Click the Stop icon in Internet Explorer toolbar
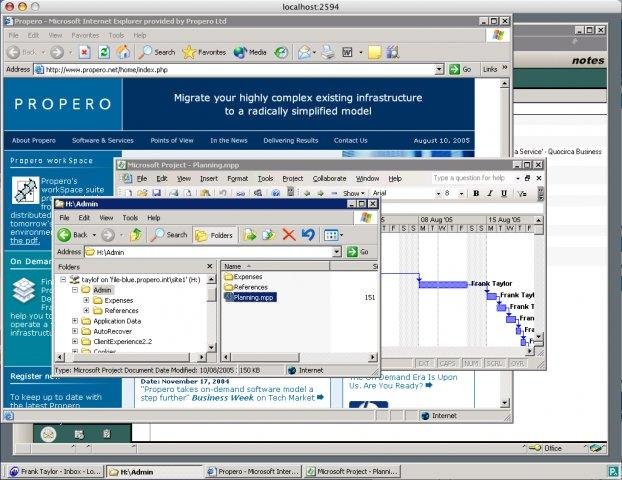 point(84,52)
